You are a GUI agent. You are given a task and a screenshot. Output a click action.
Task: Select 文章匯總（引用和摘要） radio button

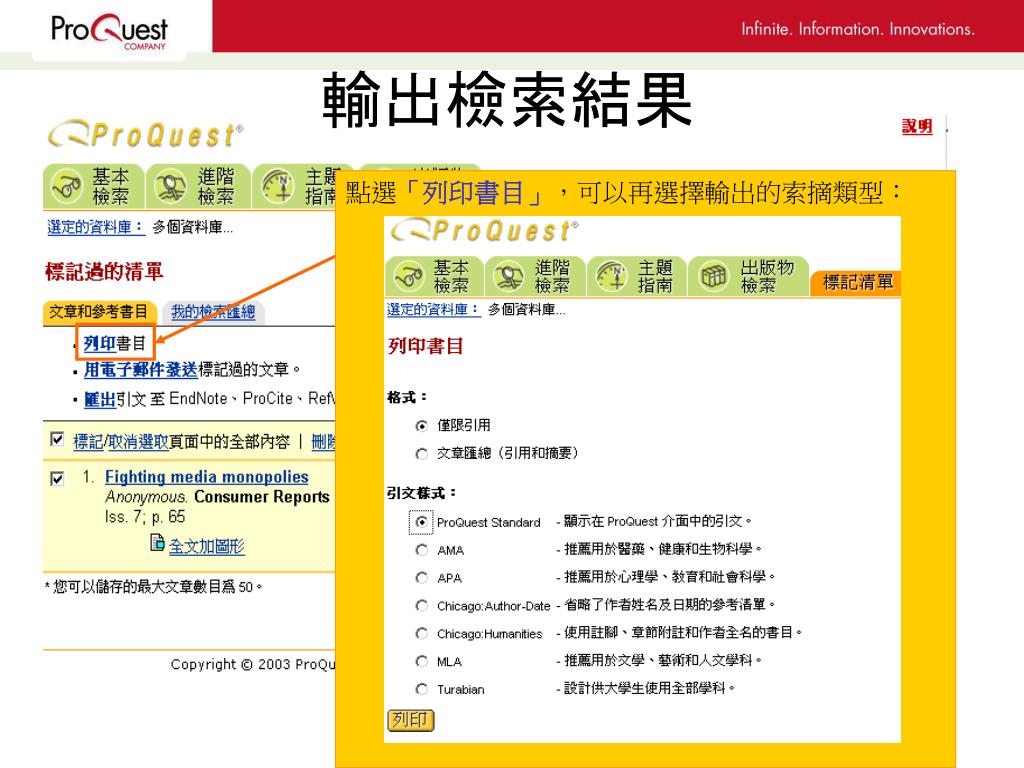tap(422, 454)
